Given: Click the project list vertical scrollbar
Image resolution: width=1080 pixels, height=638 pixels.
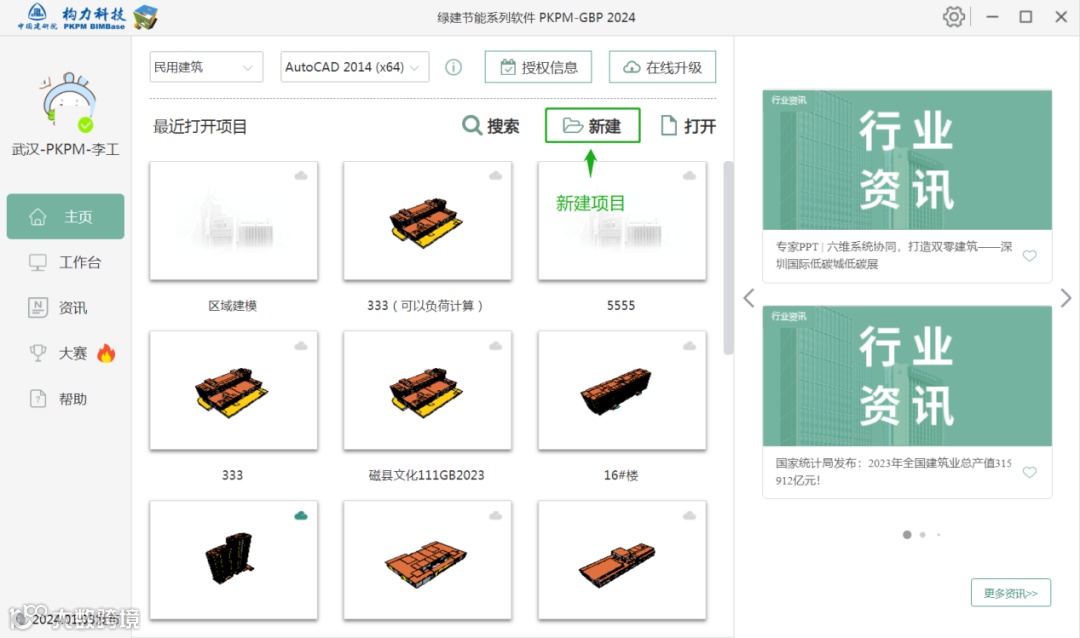Looking at the screenshot, I should pyautogui.click(x=728, y=258).
